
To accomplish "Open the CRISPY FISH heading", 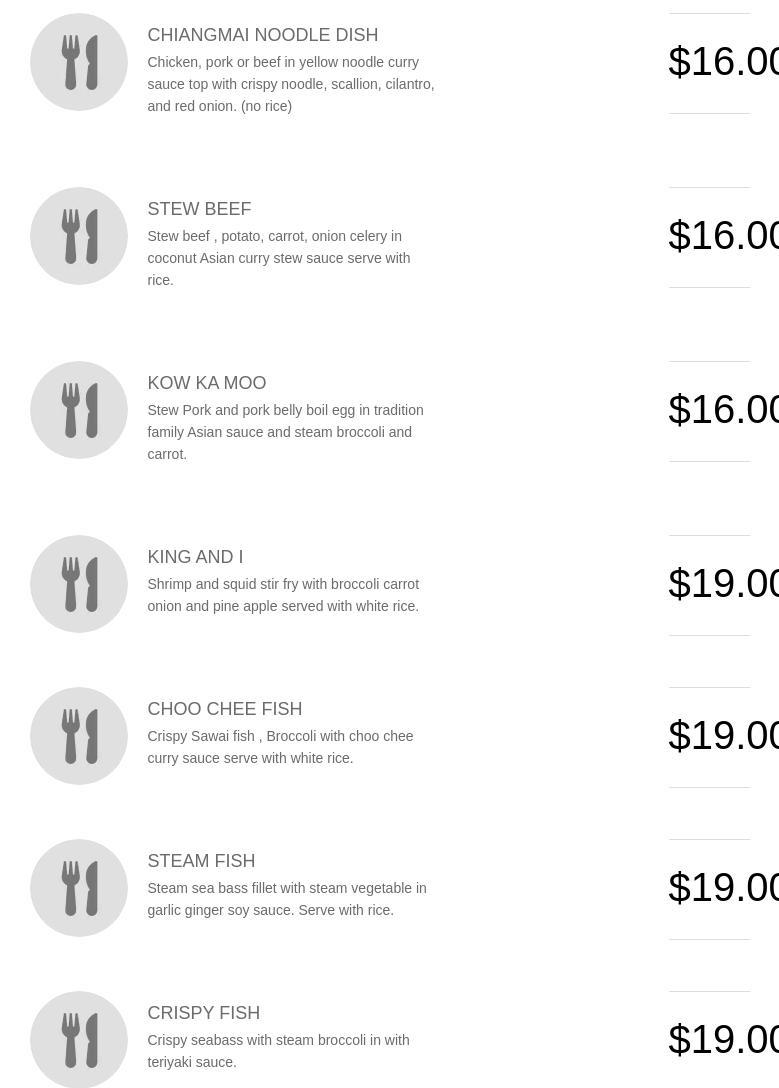I will [x=203, y=1013].
